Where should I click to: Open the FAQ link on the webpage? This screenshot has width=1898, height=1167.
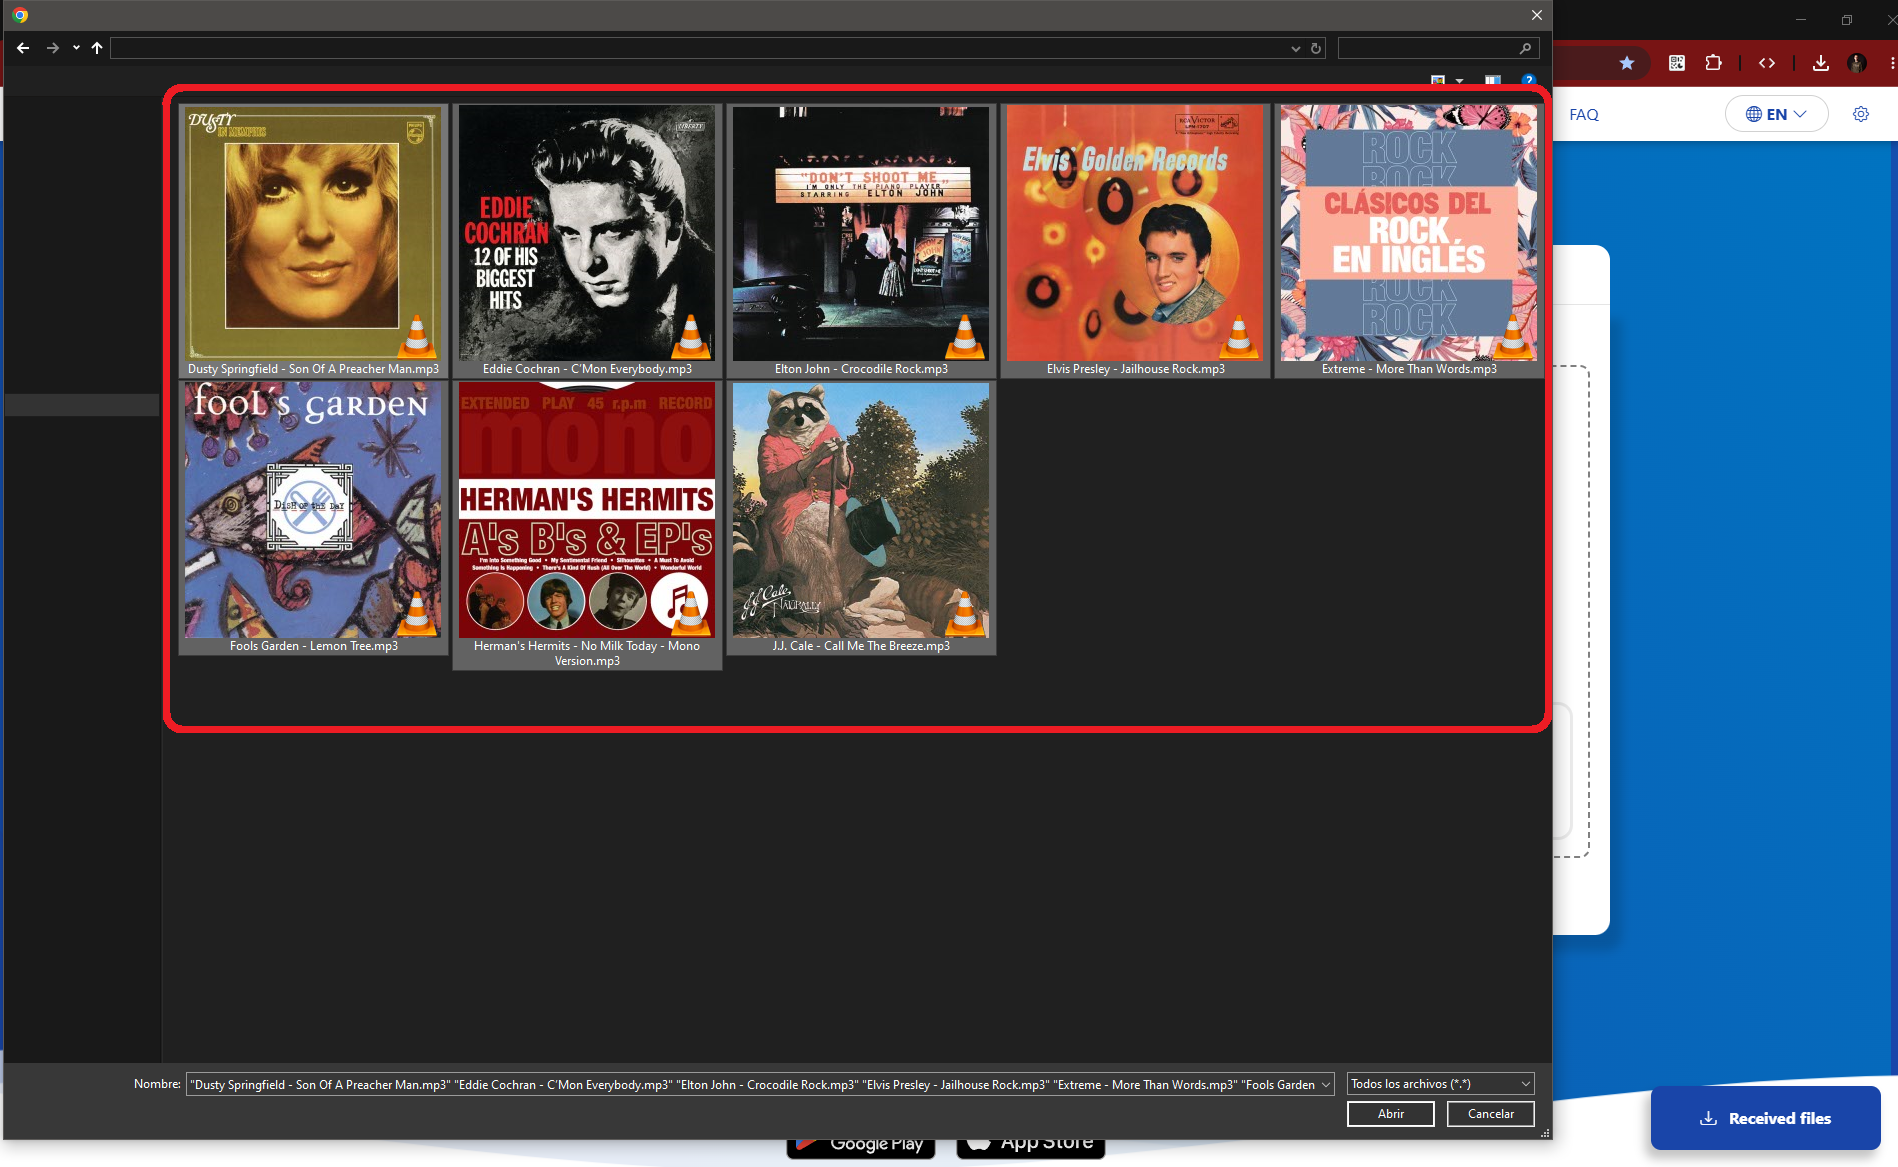click(x=1584, y=114)
